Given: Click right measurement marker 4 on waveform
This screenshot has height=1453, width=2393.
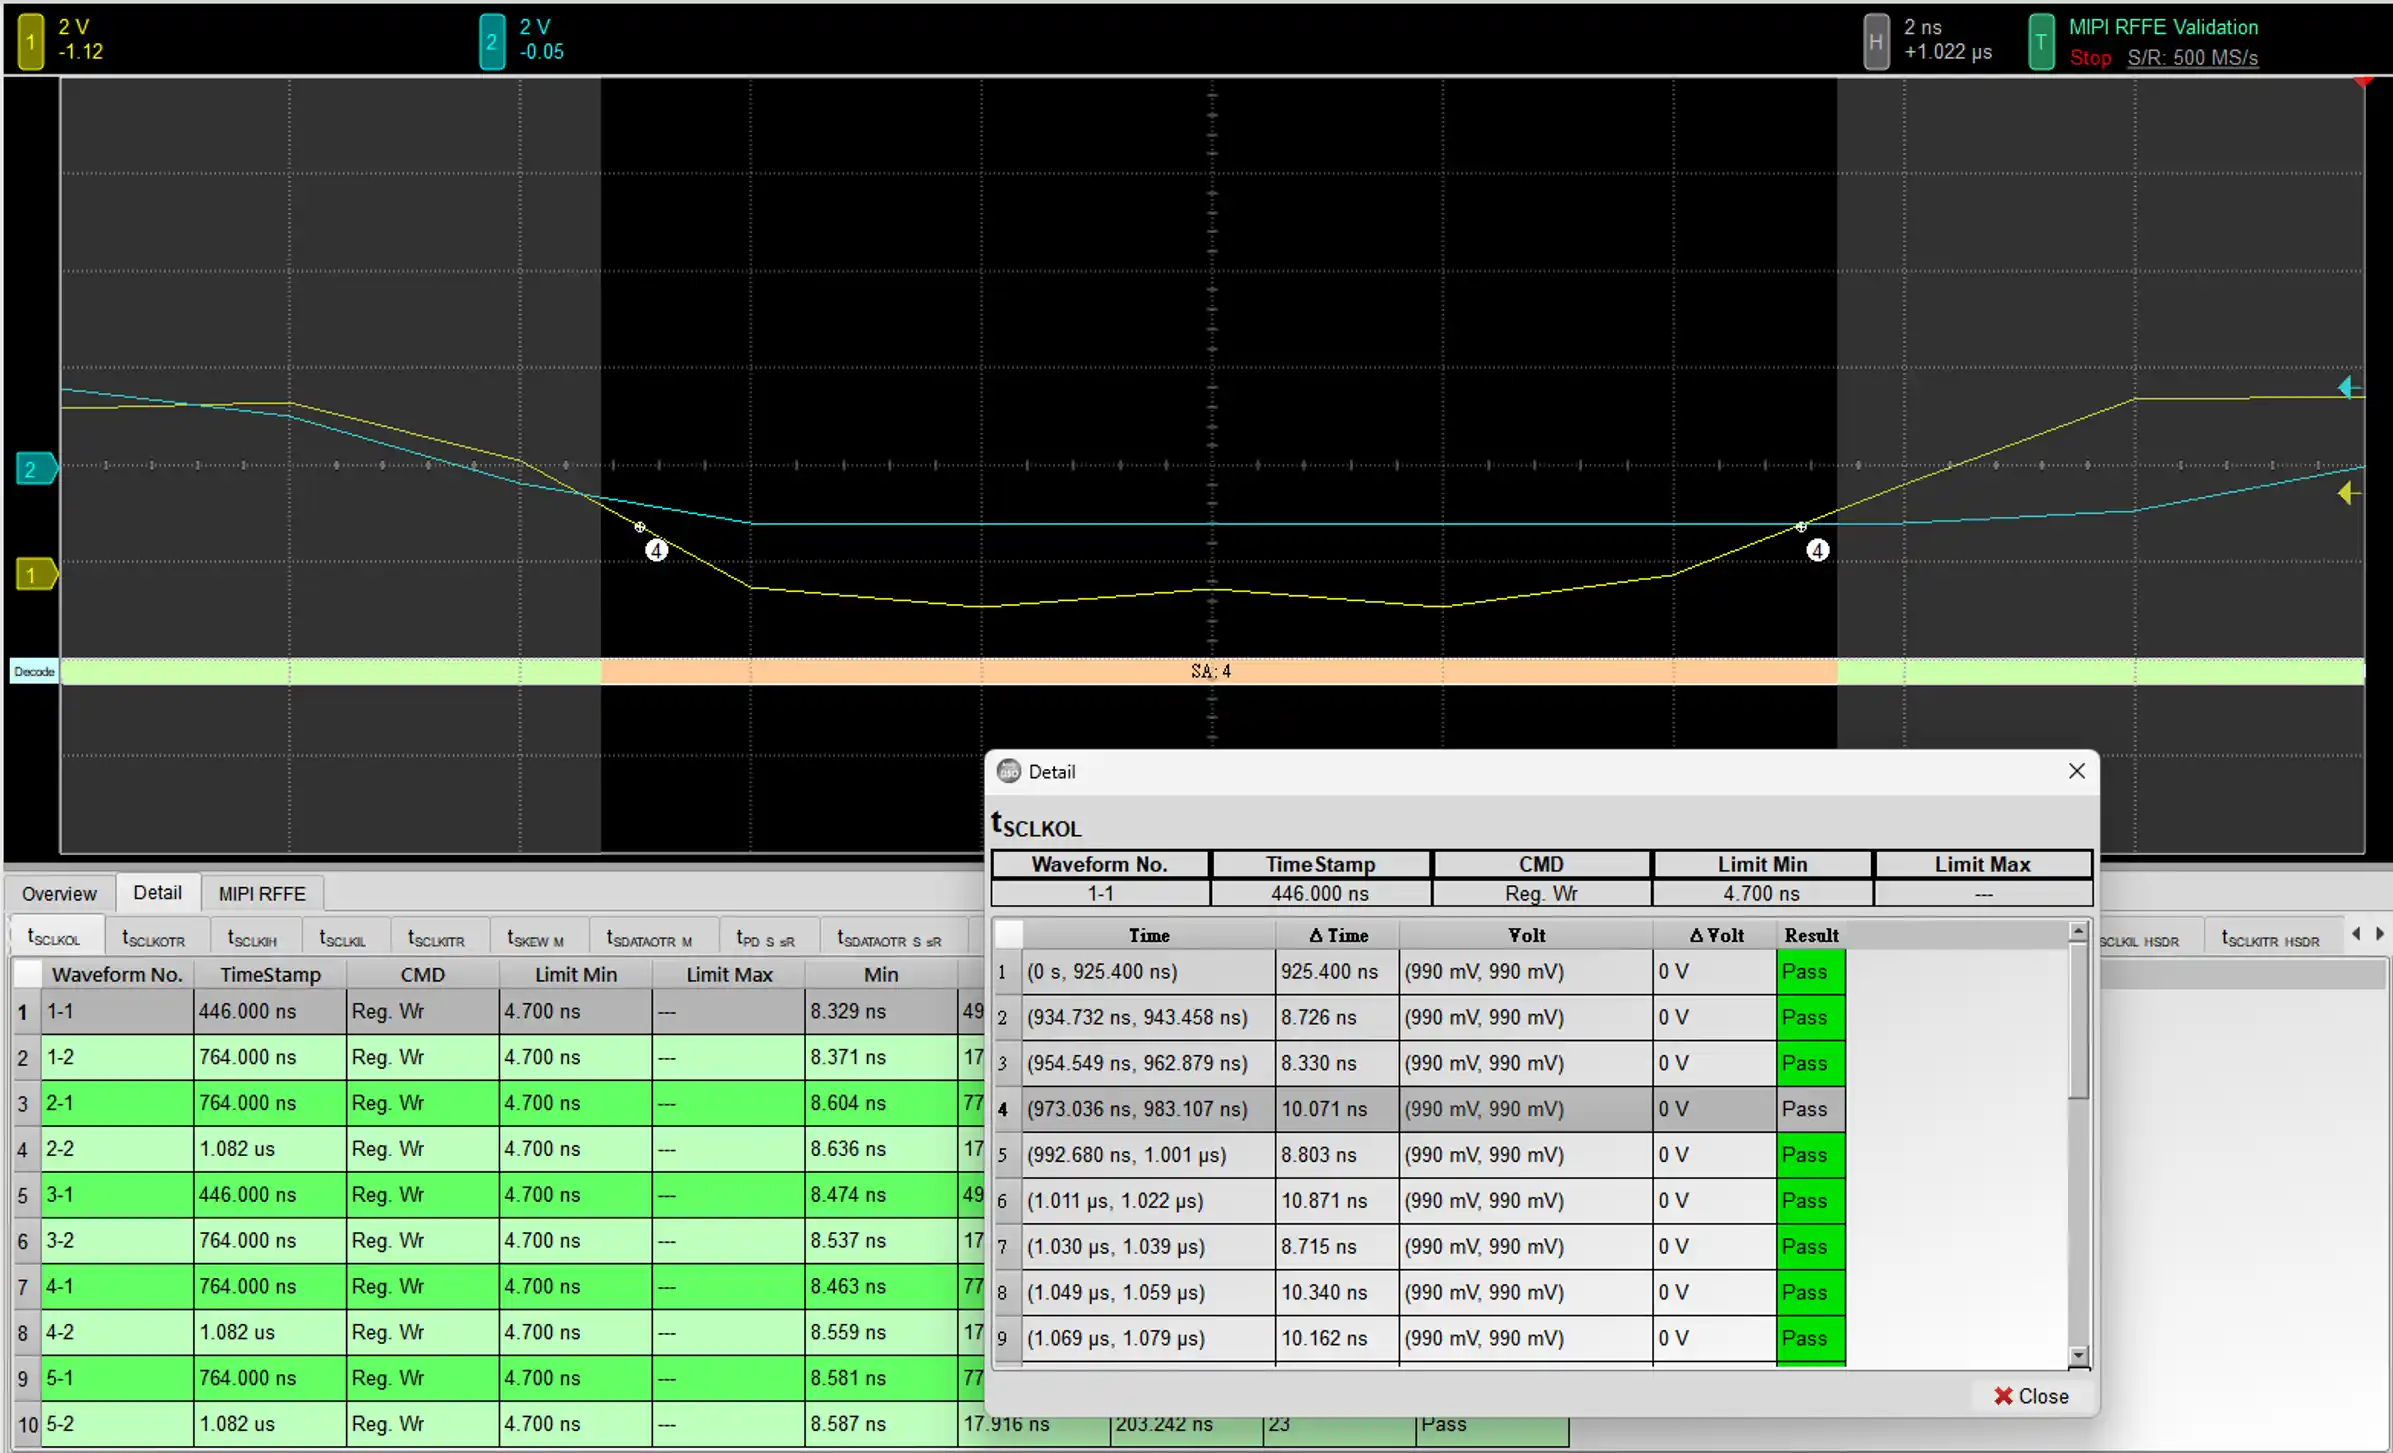Looking at the screenshot, I should 1817,550.
